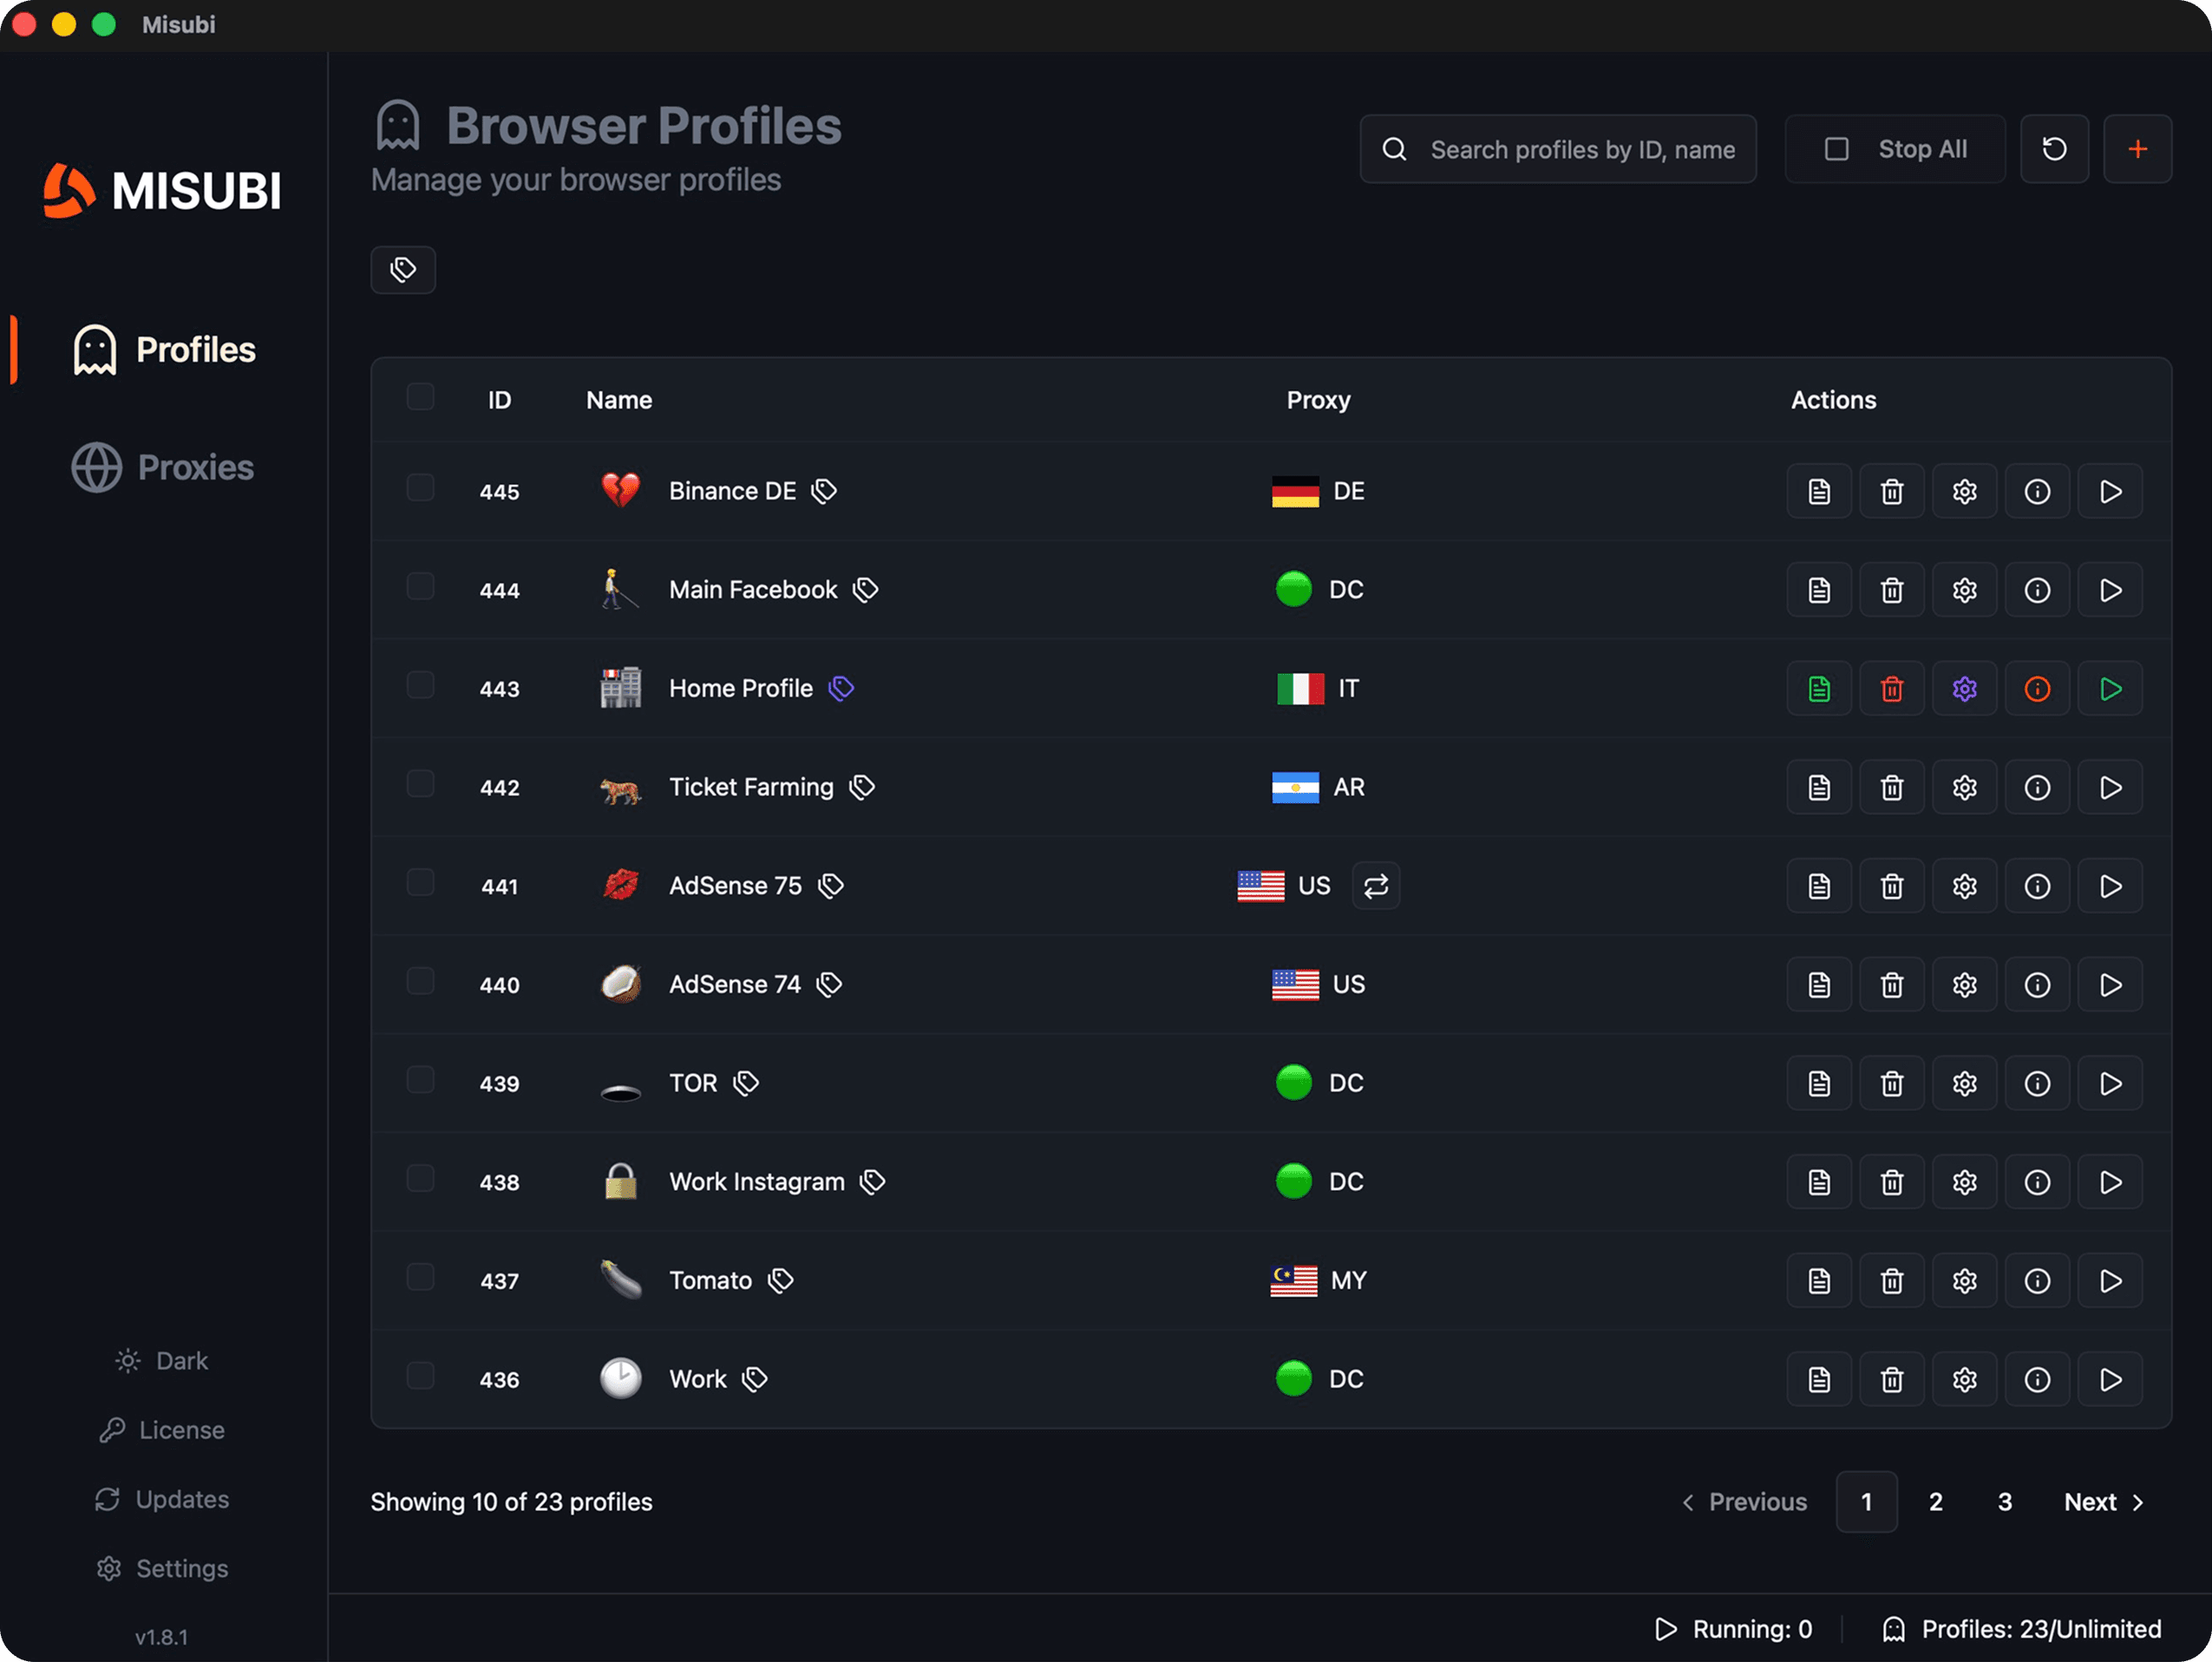The height and width of the screenshot is (1662, 2212).
Task: Jump to page 3
Action: point(2004,1502)
